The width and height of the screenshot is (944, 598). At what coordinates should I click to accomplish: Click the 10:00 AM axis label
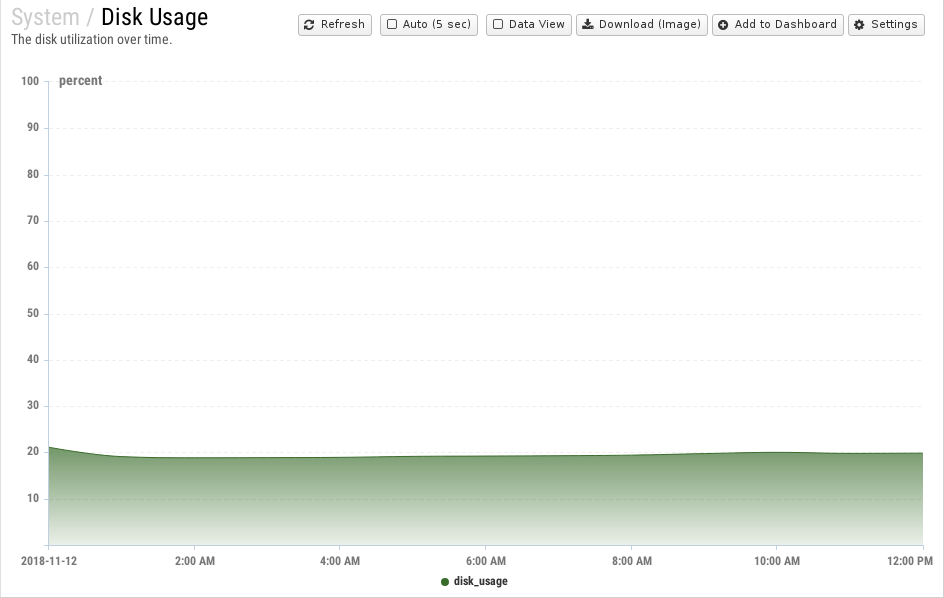tap(777, 561)
